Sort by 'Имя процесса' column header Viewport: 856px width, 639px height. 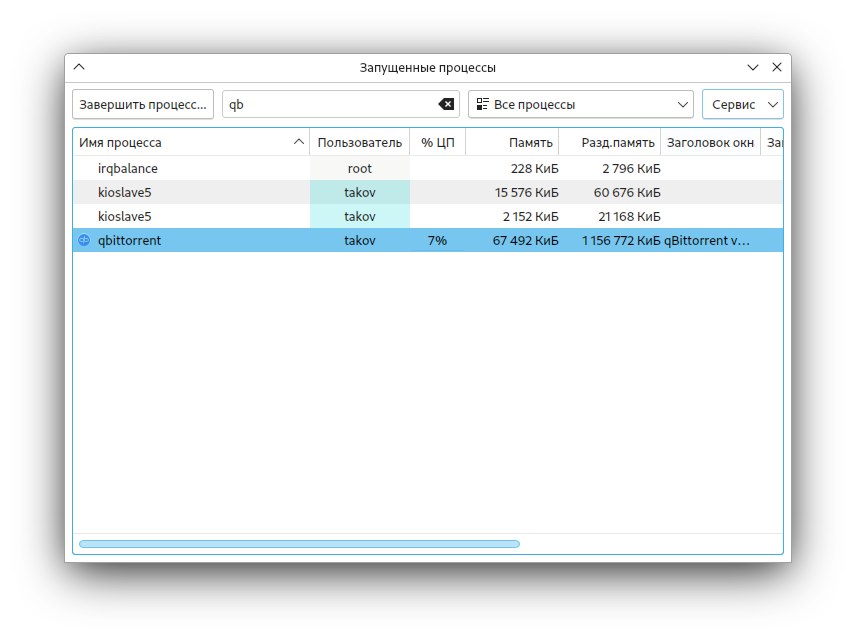[x=191, y=142]
